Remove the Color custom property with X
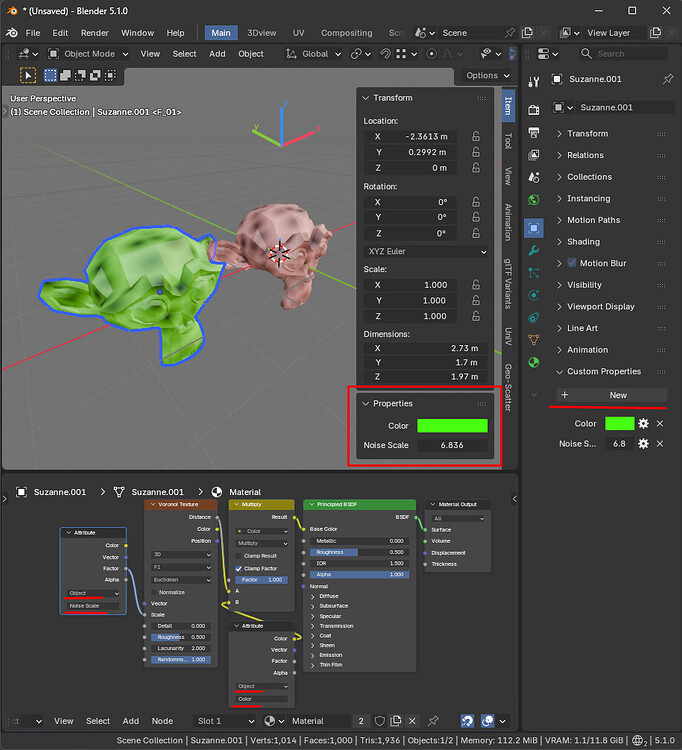The image size is (682, 750). point(660,424)
